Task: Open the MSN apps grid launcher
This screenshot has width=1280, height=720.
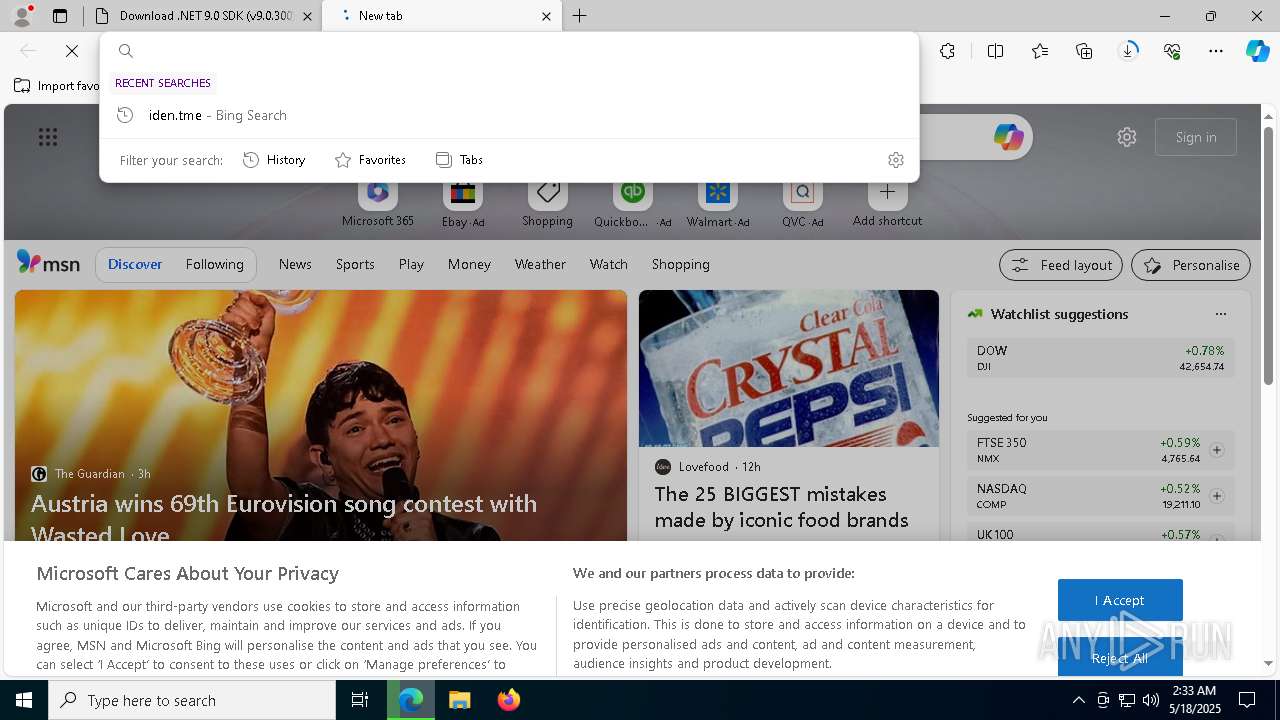Action: [x=48, y=137]
